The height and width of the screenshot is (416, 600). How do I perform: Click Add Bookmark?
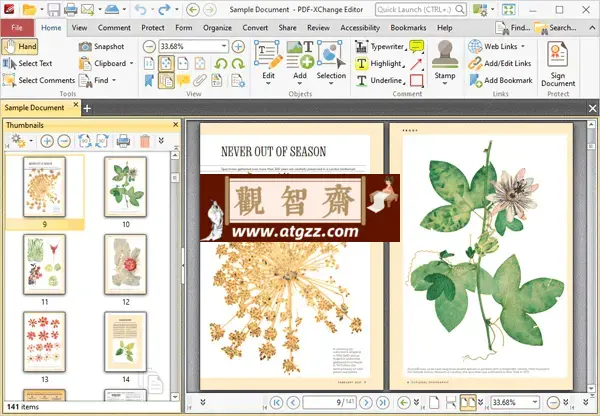click(501, 80)
